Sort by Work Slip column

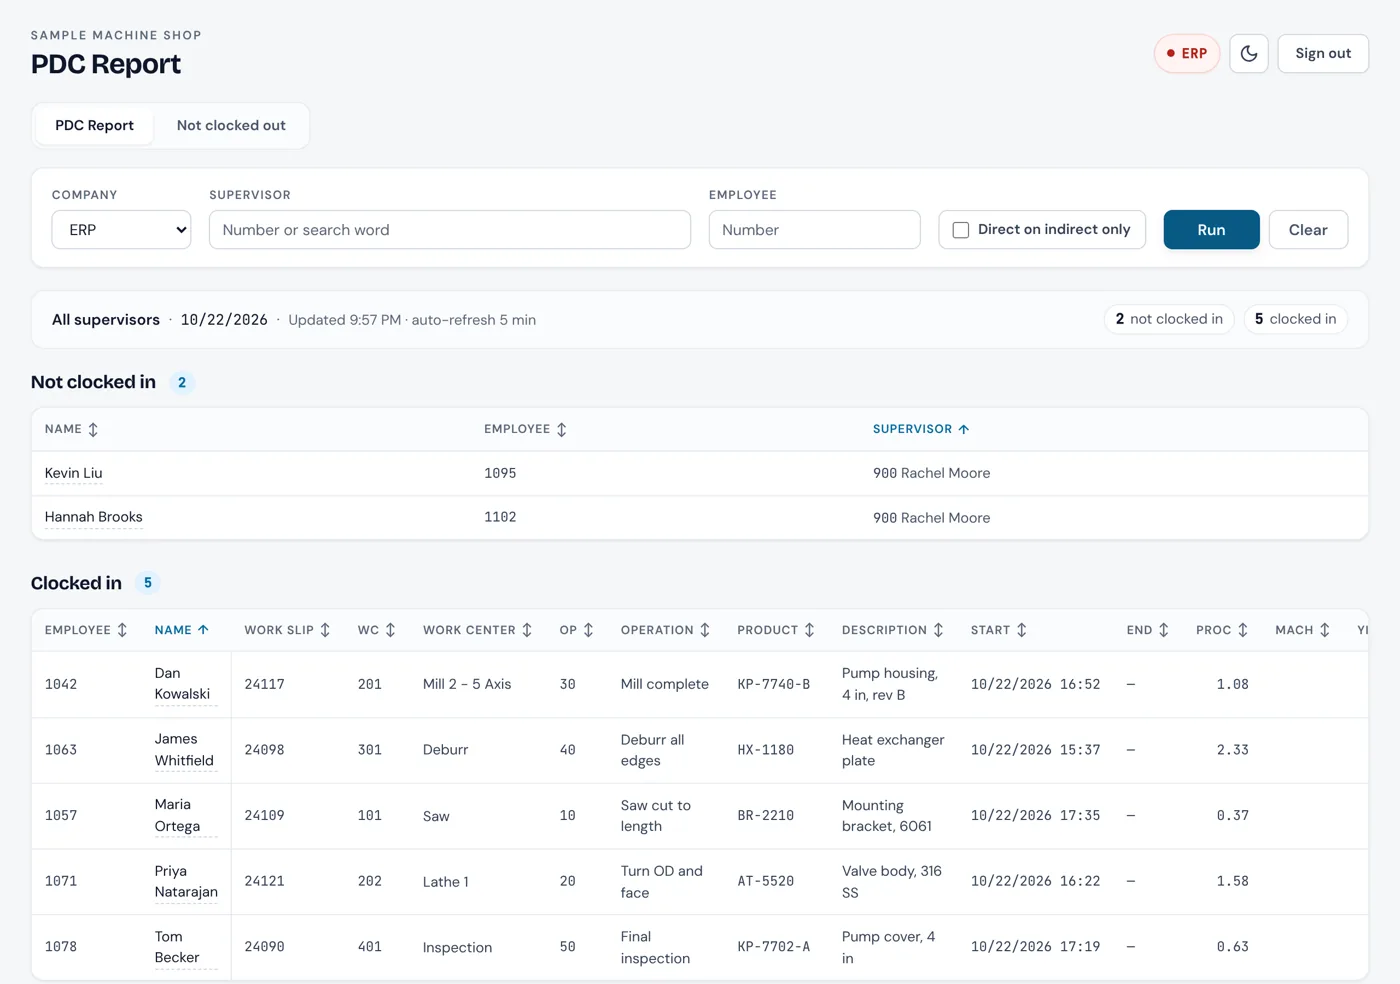tap(287, 630)
